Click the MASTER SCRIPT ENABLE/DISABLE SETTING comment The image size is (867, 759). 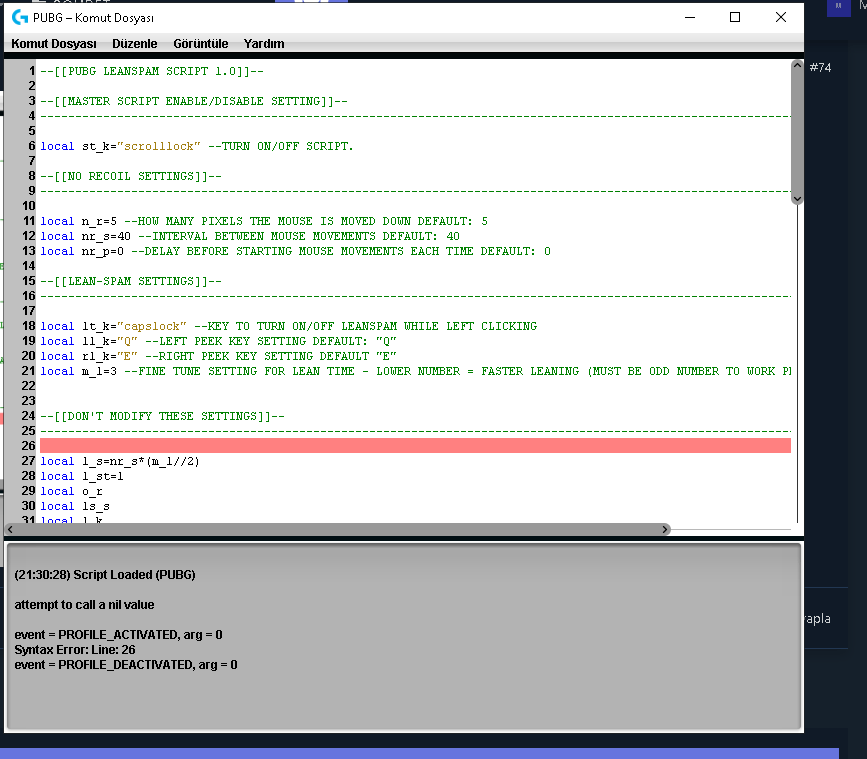194,101
